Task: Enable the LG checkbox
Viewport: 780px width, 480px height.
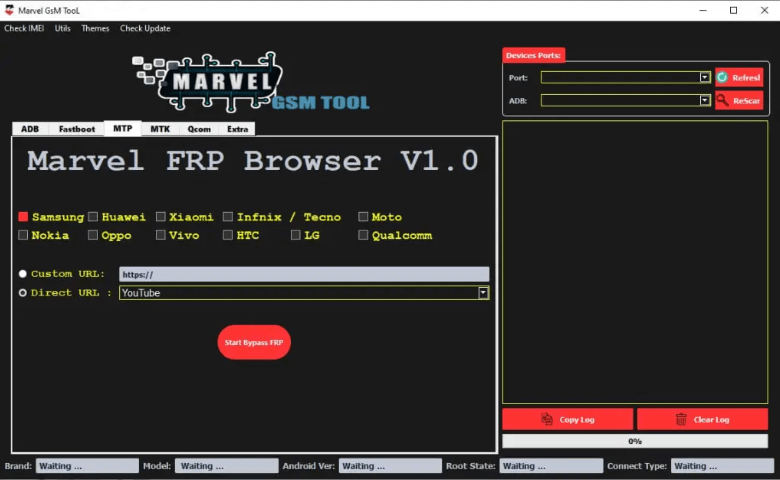Action: point(295,235)
